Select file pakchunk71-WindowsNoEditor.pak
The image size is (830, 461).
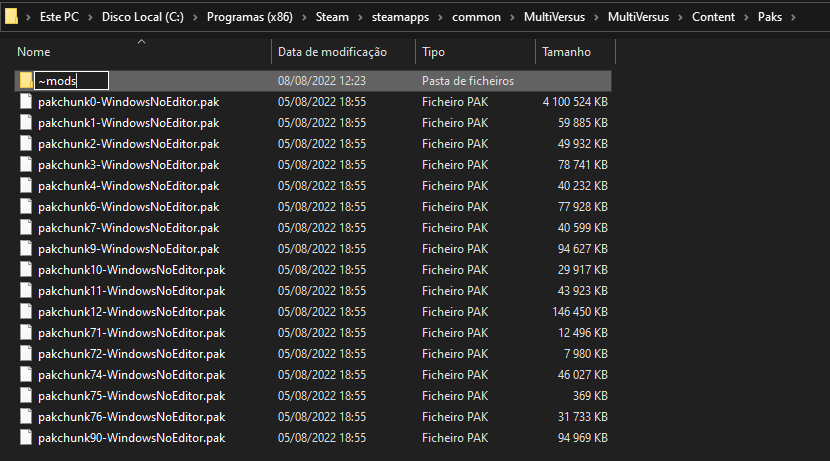(132, 332)
